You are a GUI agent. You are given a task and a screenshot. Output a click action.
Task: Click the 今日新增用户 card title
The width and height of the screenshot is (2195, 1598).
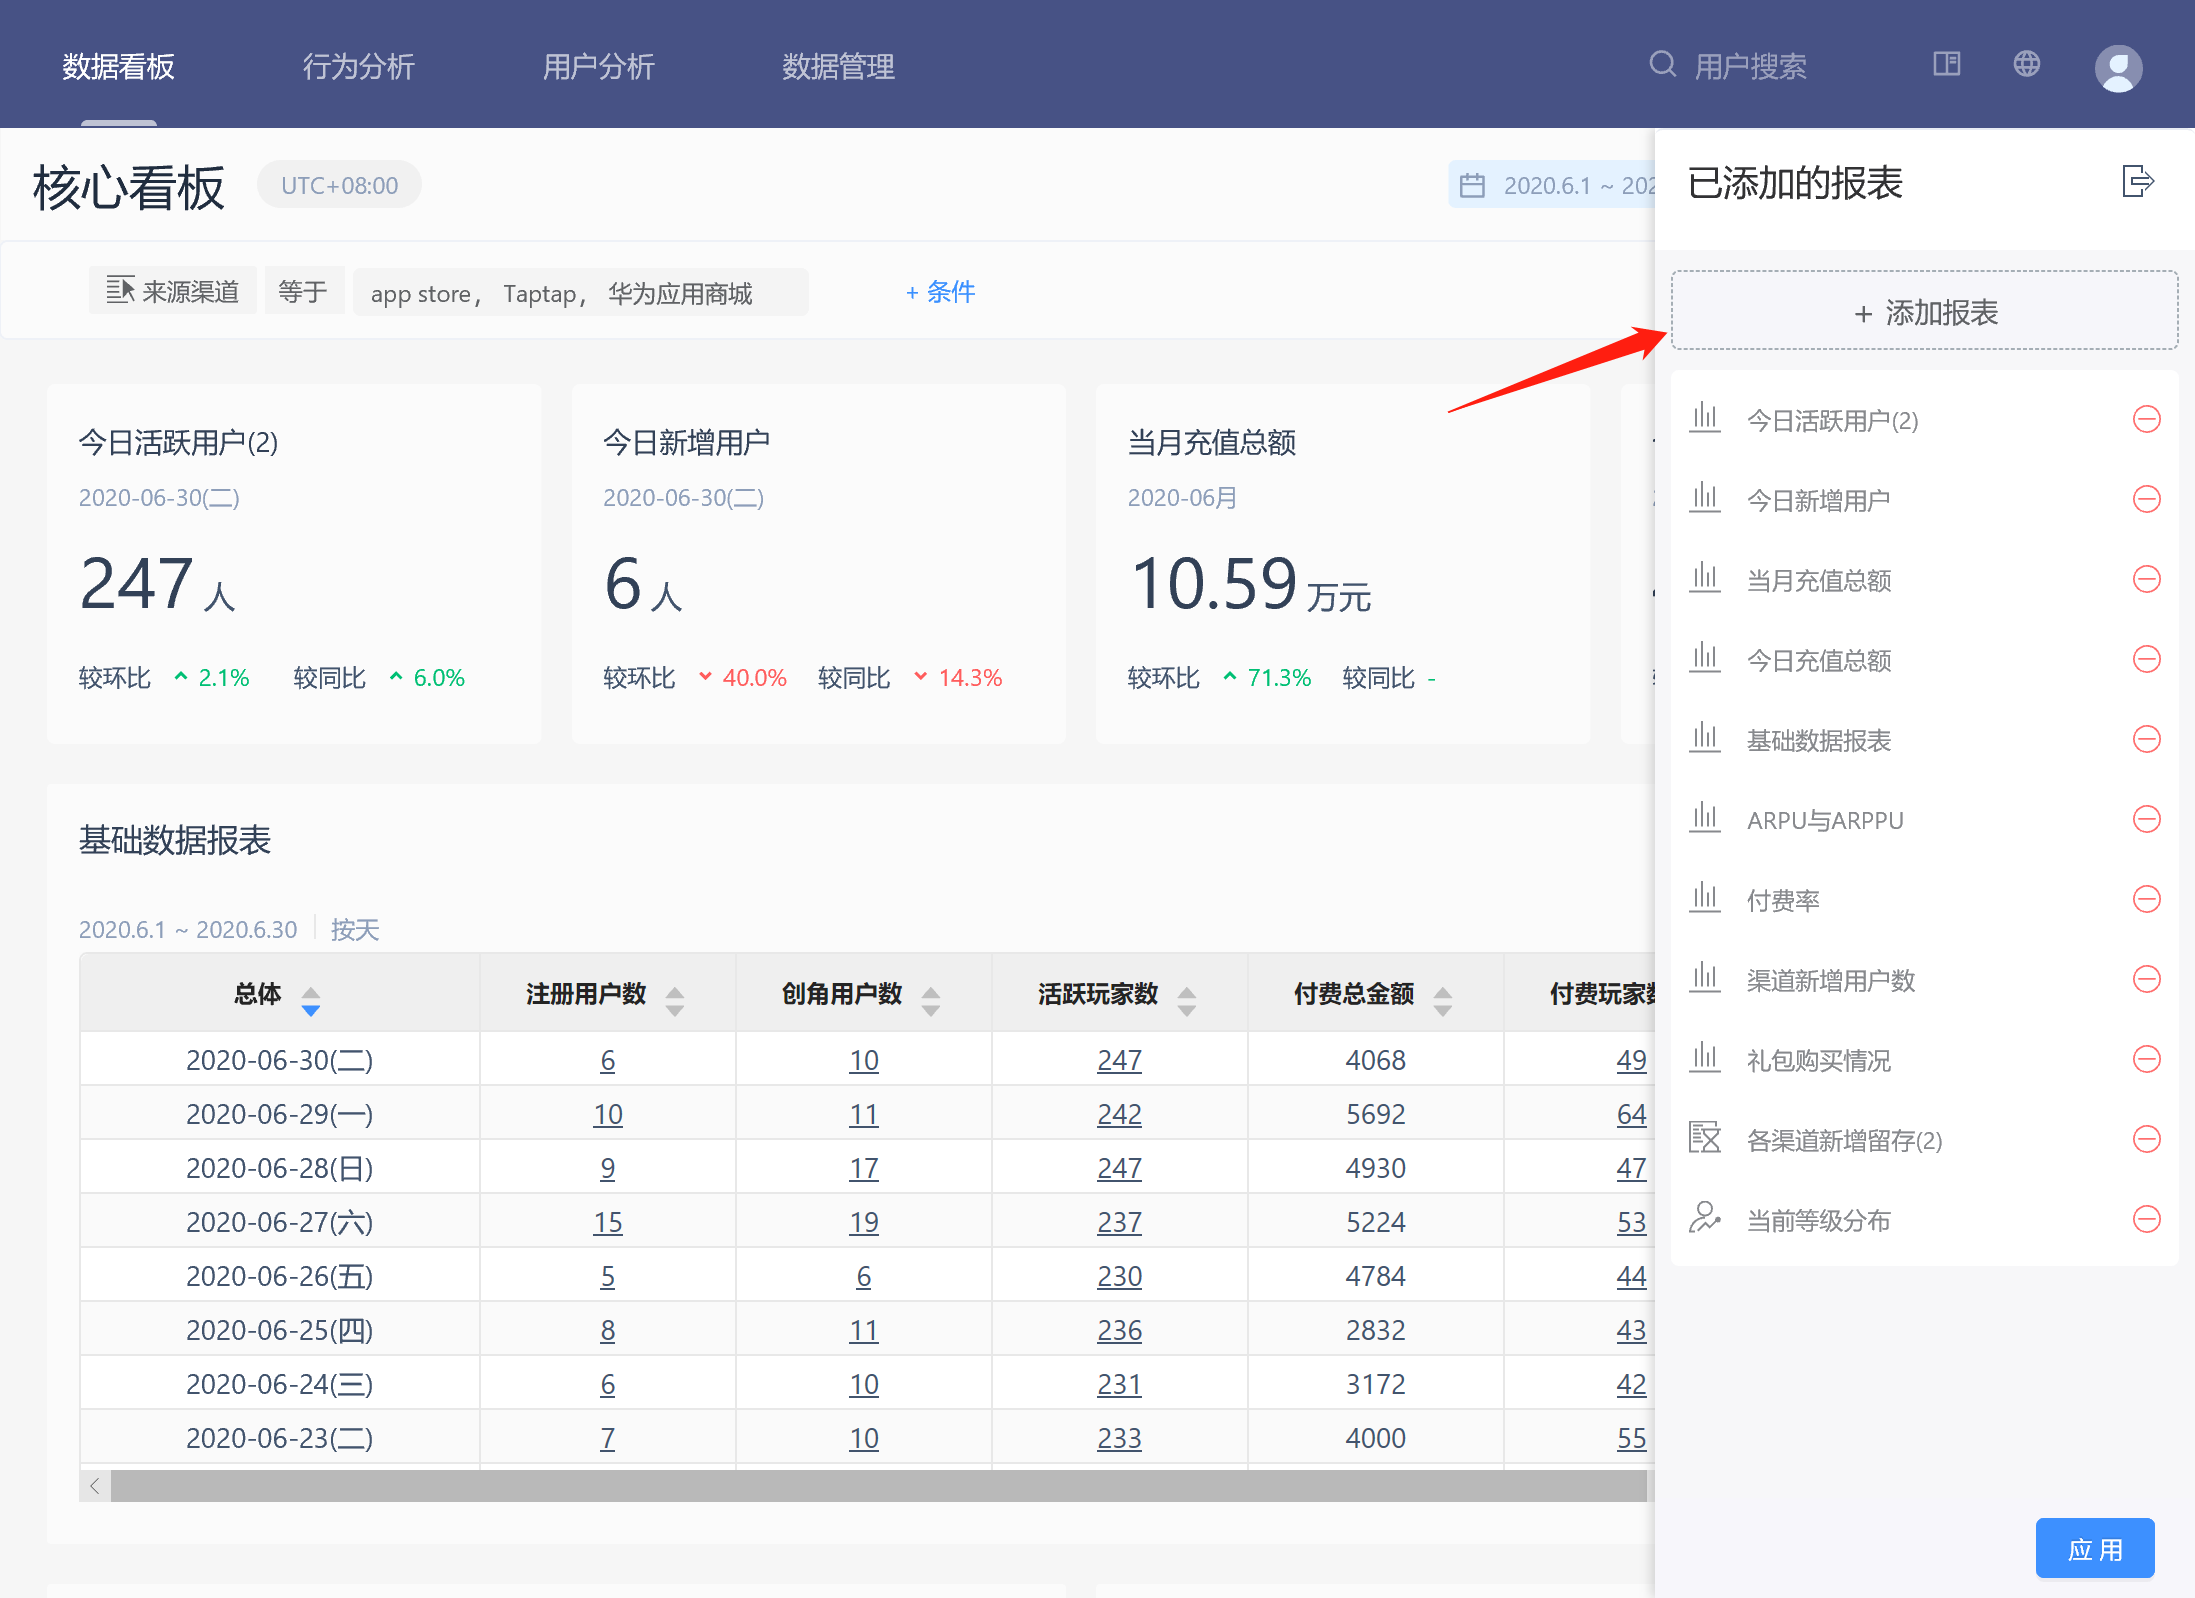pyautogui.click(x=686, y=442)
